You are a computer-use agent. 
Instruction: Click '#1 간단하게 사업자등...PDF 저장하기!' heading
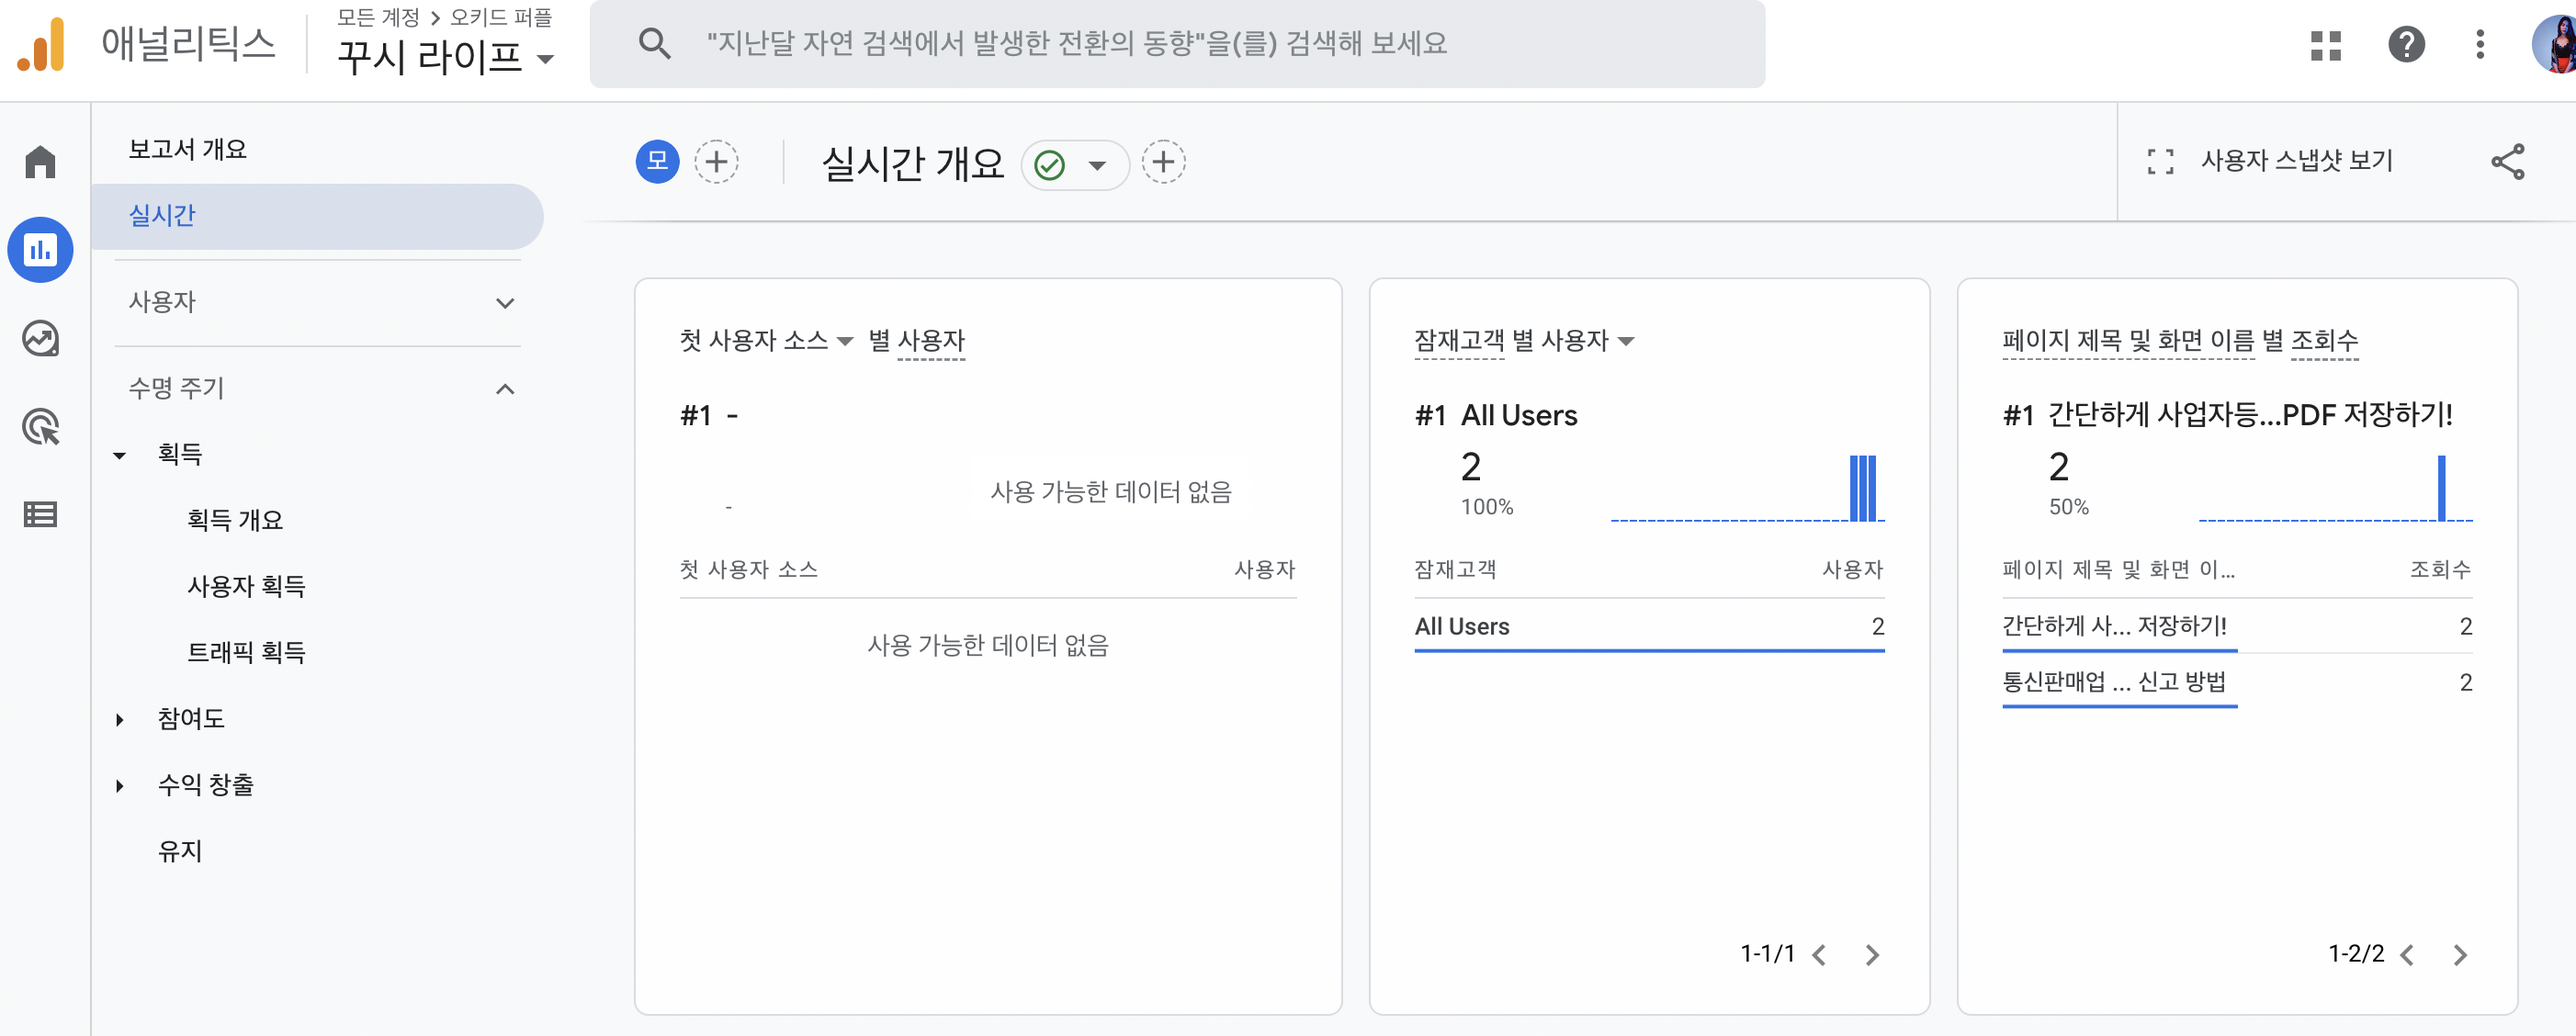coord(2227,415)
